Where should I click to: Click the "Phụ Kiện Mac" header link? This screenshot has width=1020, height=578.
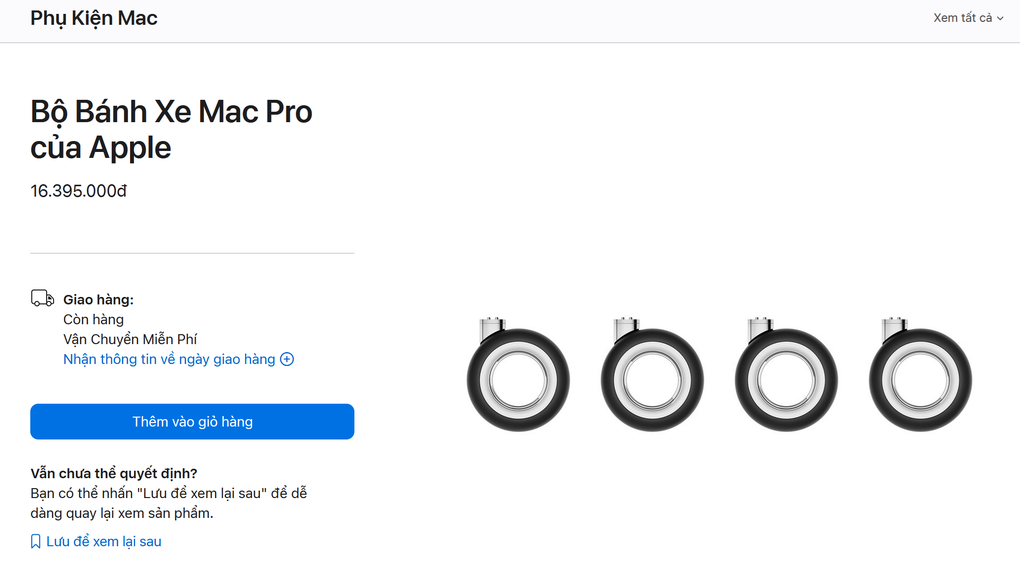tap(93, 17)
